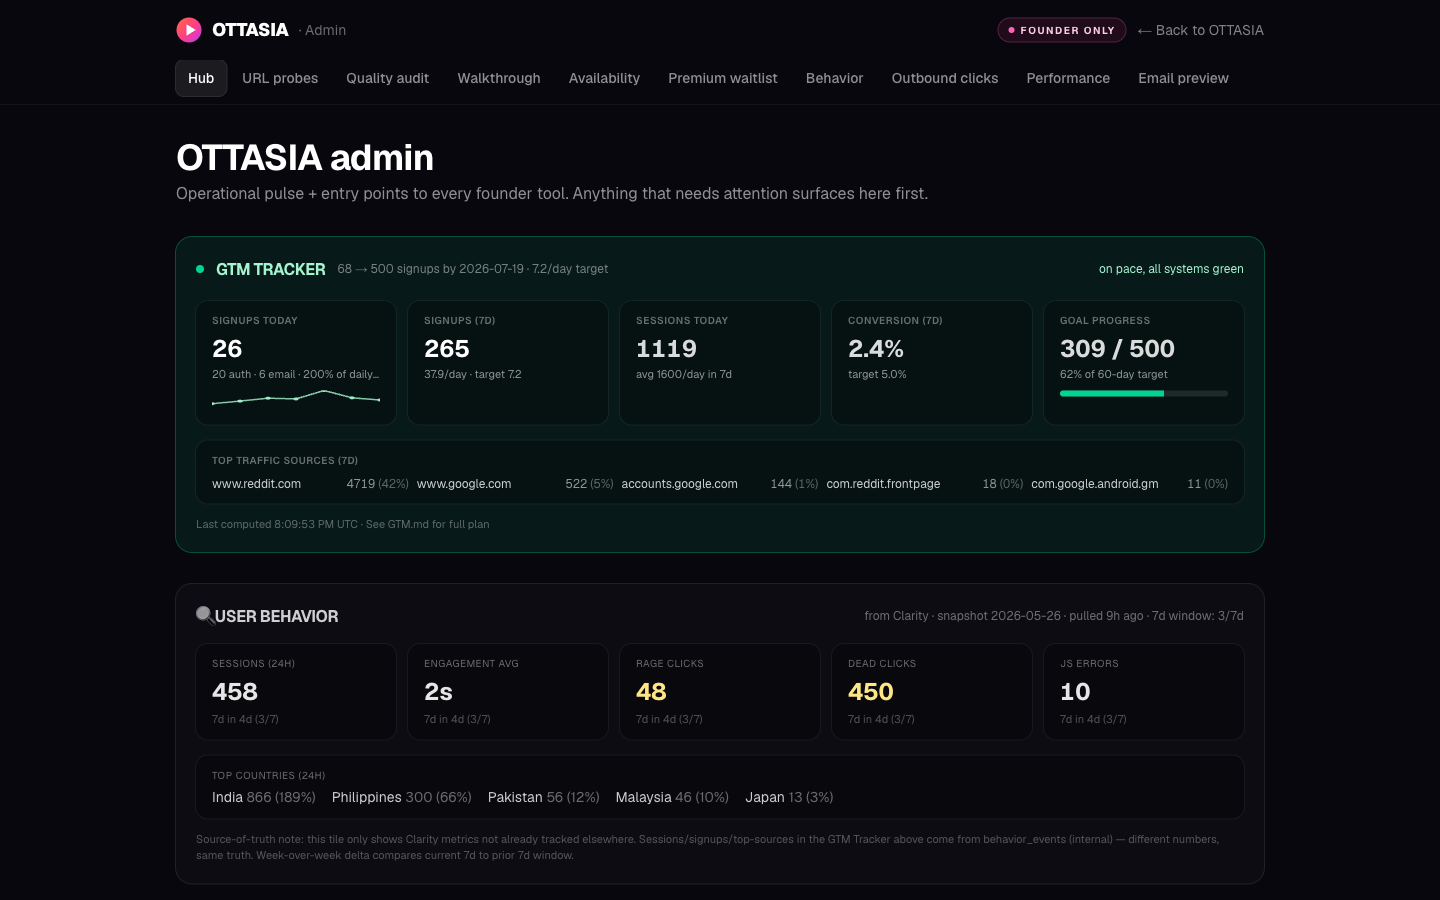
Task: Switch to the URL probes tab
Action: [x=280, y=78]
